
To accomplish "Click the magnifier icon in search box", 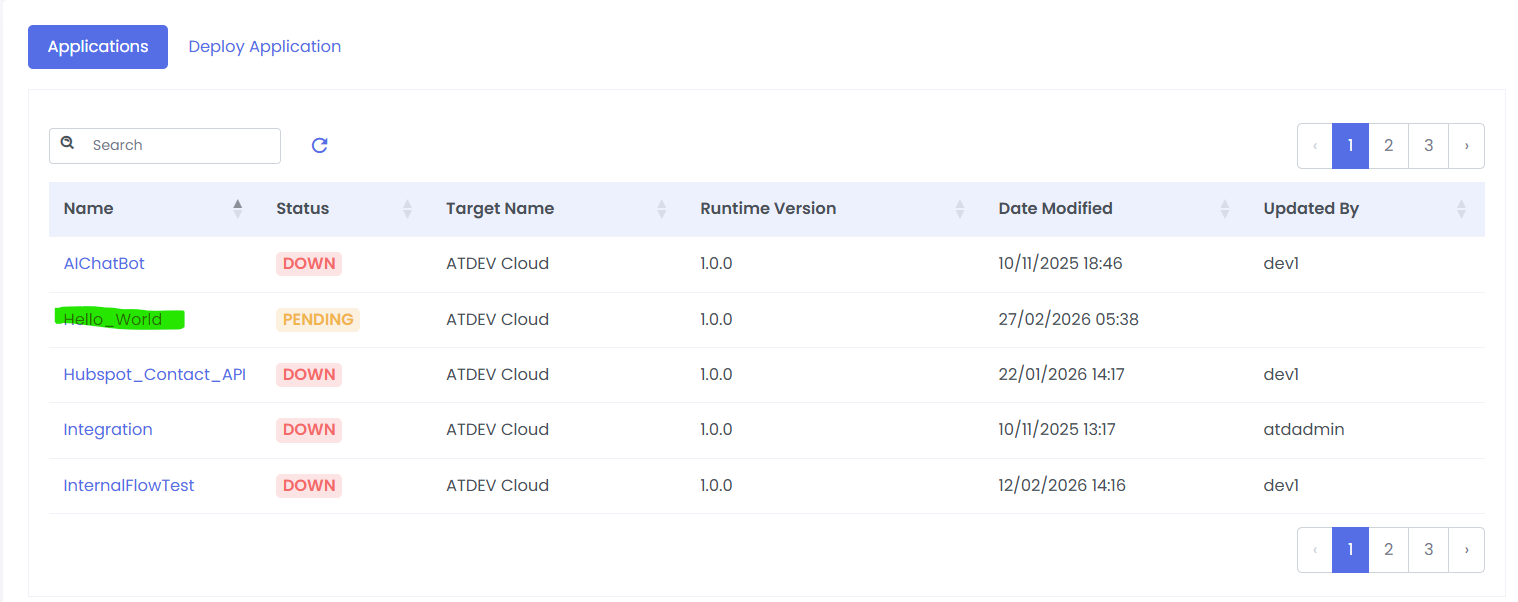I will (x=68, y=144).
